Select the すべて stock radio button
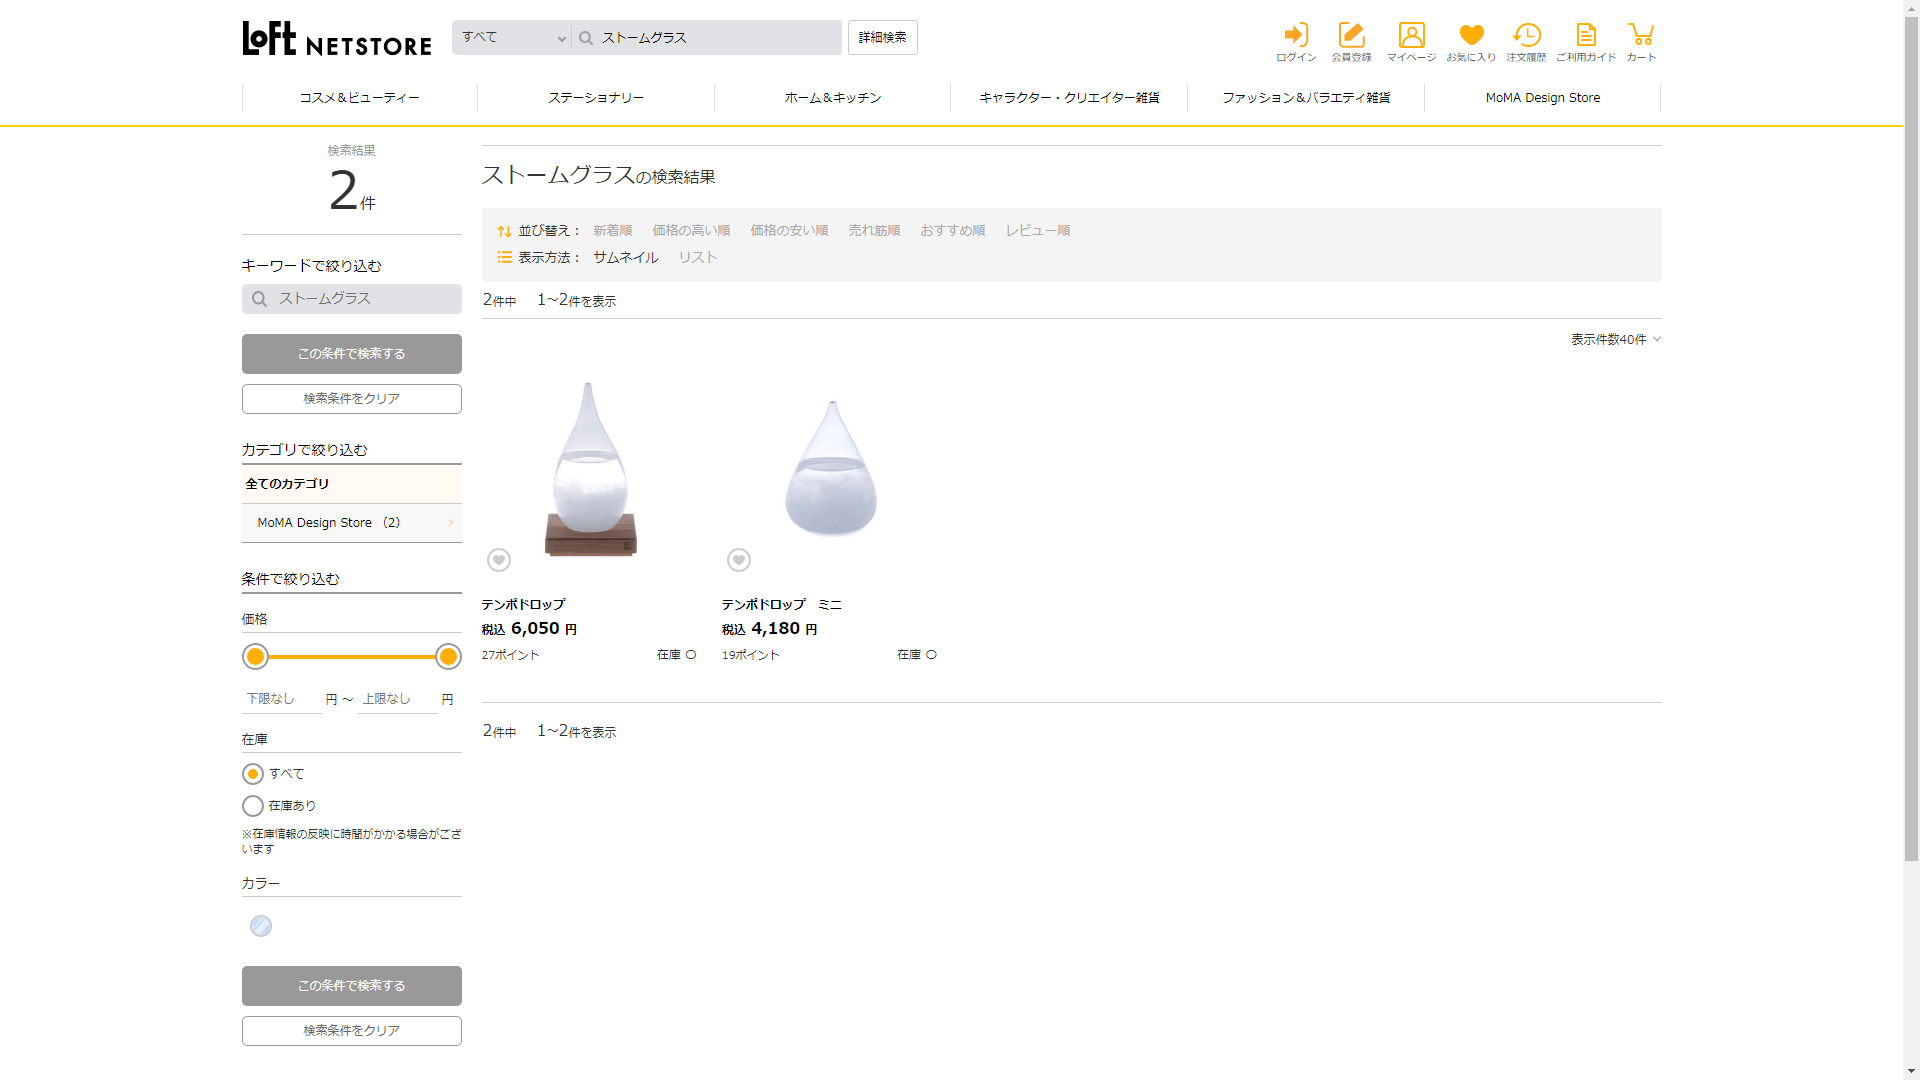The image size is (1920, 1080). coord(253,774)
